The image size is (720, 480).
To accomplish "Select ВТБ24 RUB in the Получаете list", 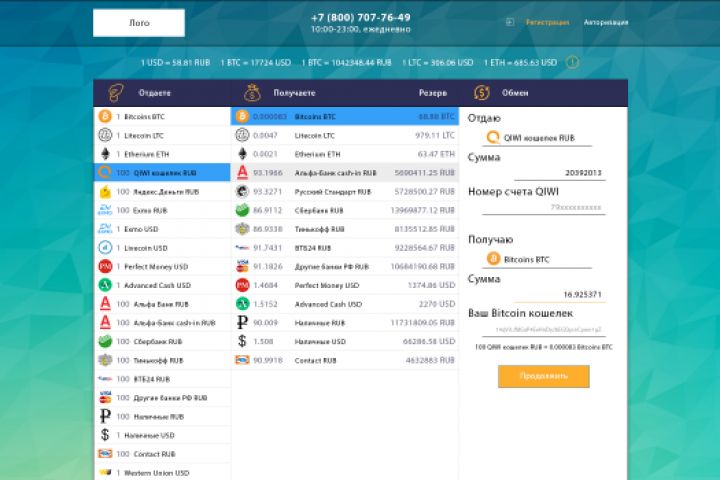I will 344,248.
